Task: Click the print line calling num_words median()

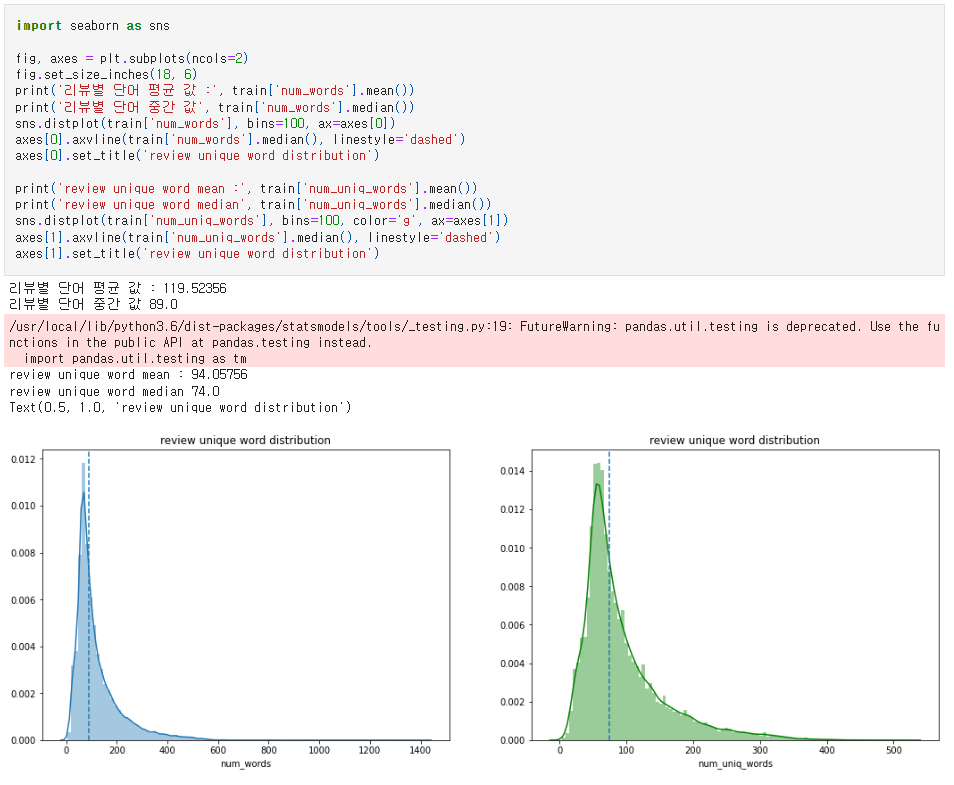Action: coord(215,108)
